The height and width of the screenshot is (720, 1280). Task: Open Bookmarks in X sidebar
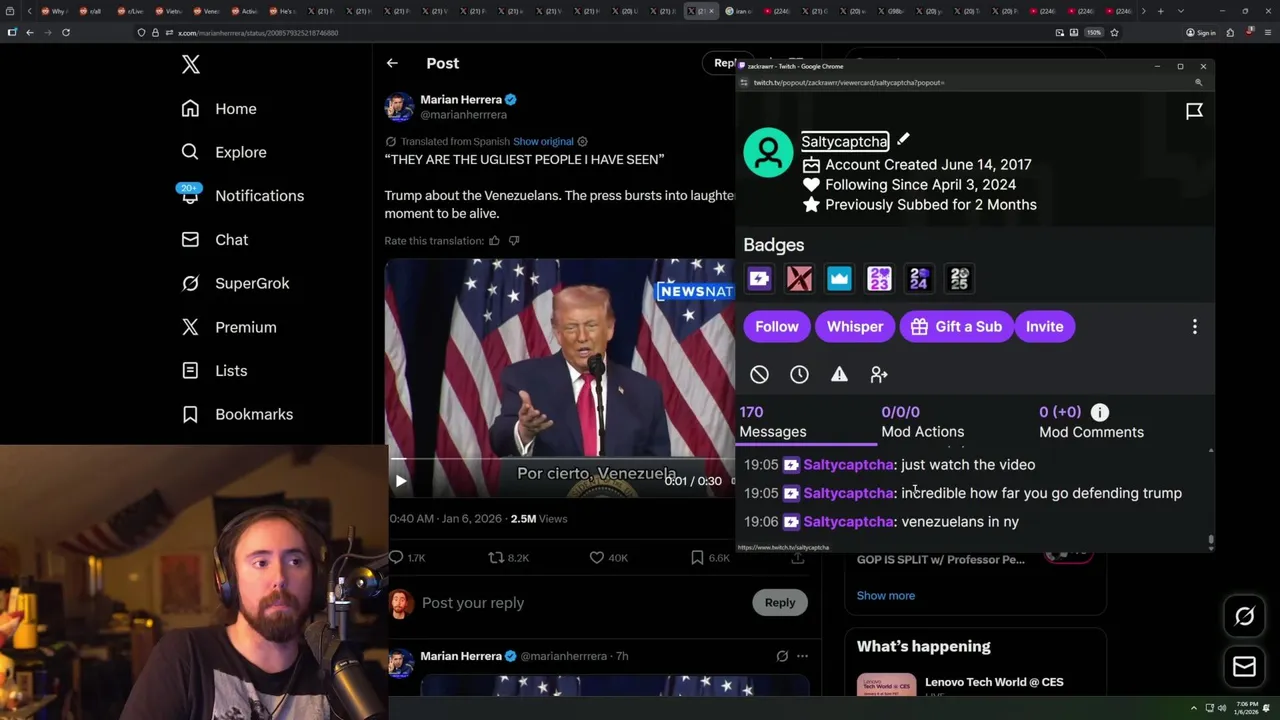(237, 414)
